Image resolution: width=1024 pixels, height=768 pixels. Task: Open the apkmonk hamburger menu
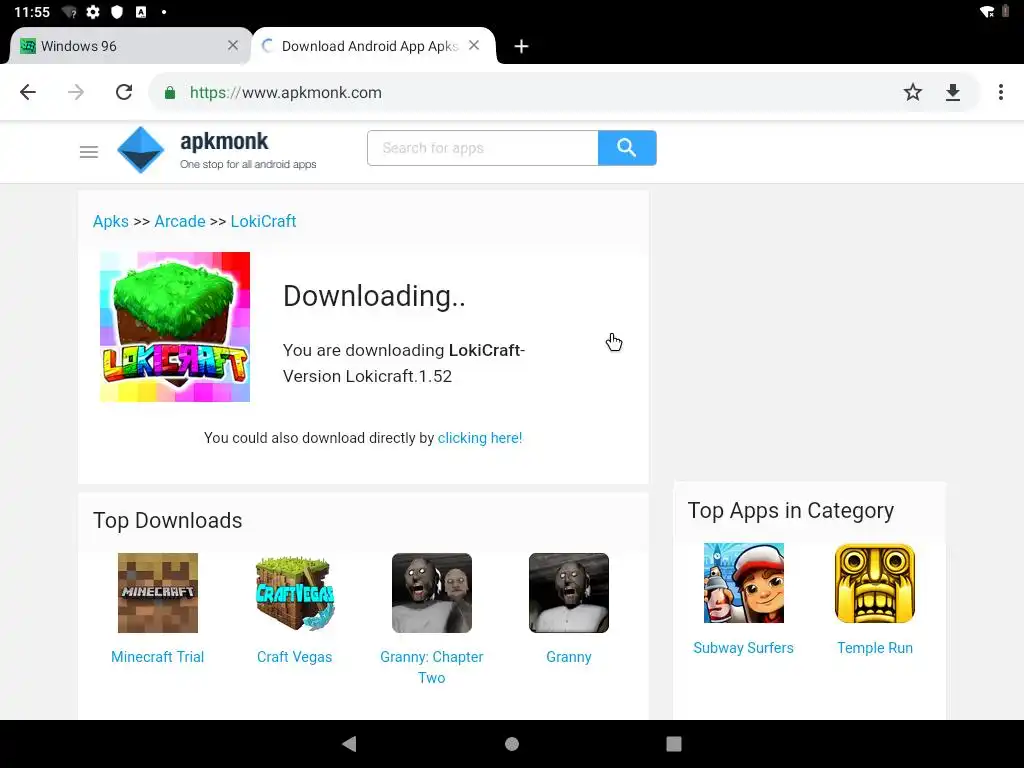click(x=89, y=152)
